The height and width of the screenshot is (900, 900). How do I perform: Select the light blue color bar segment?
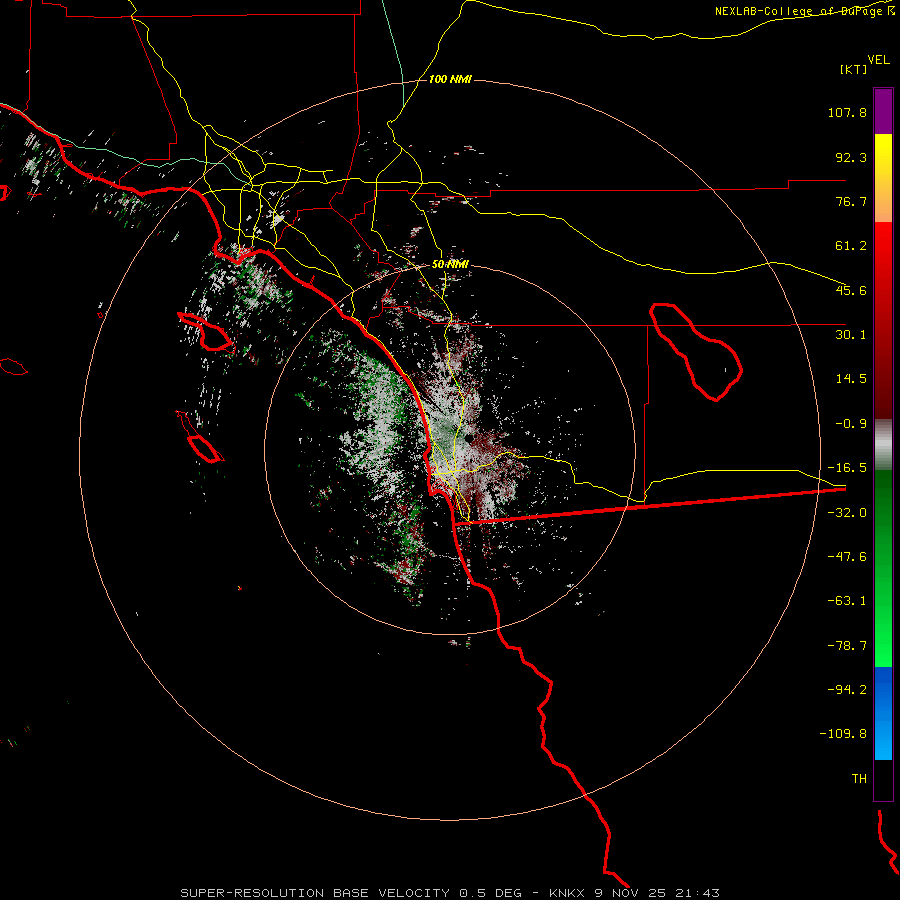click(883, 740)
